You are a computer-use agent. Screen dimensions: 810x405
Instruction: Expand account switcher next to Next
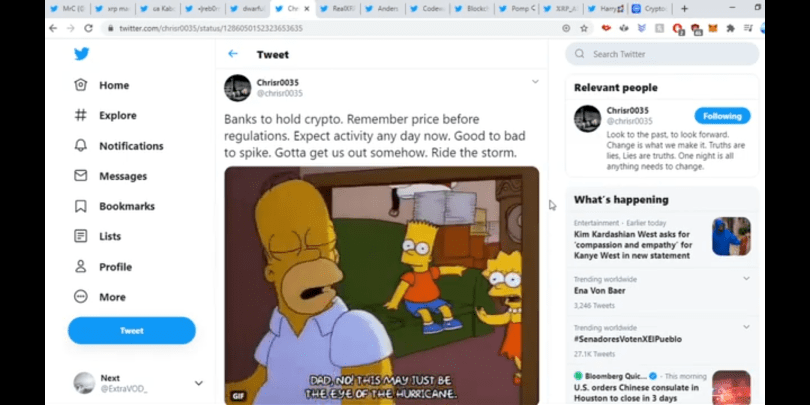pos(198,383)
